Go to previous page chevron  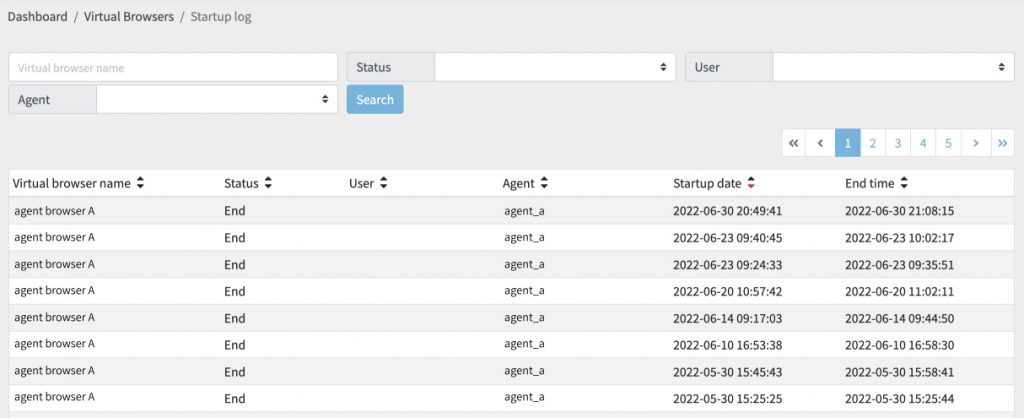click(x=820, y=143)
